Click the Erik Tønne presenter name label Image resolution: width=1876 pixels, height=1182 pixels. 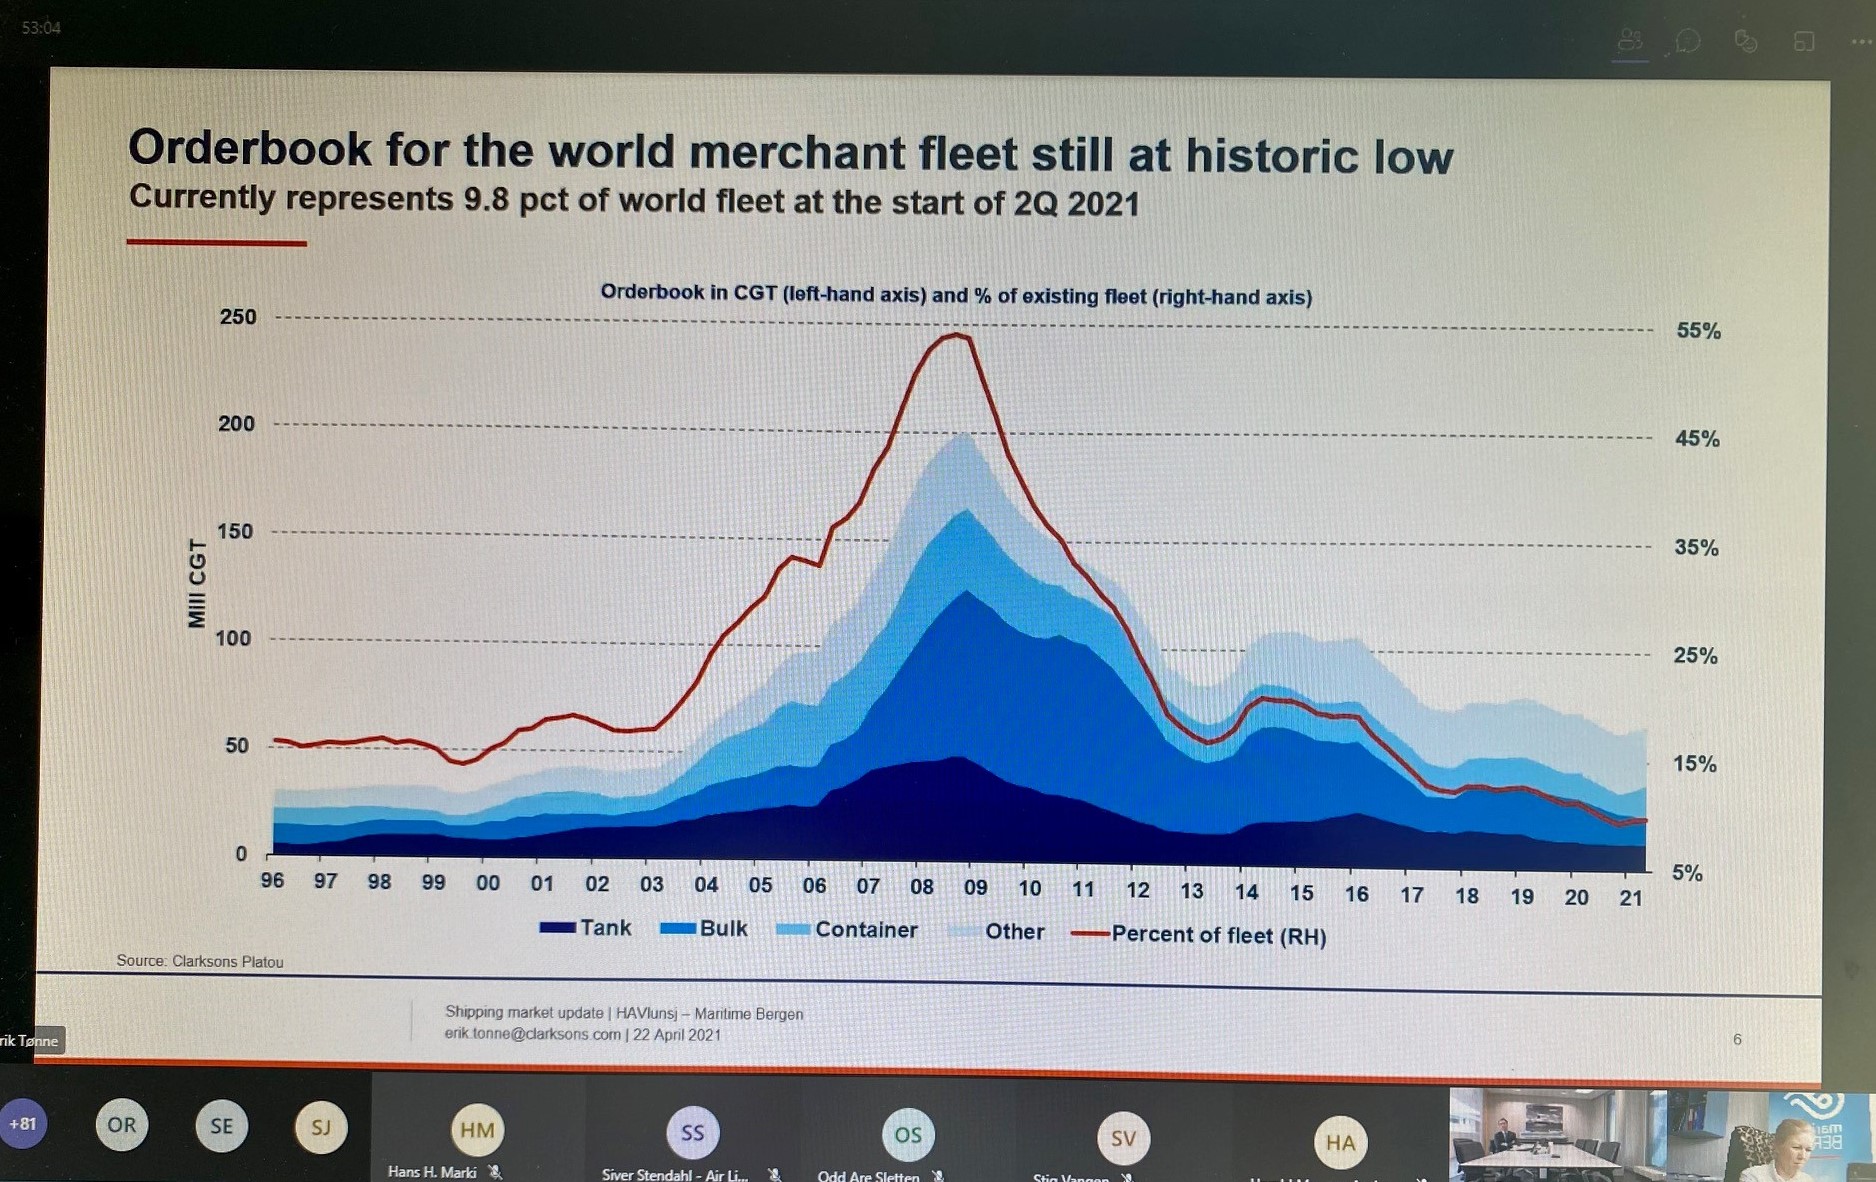pos(30,1040)
